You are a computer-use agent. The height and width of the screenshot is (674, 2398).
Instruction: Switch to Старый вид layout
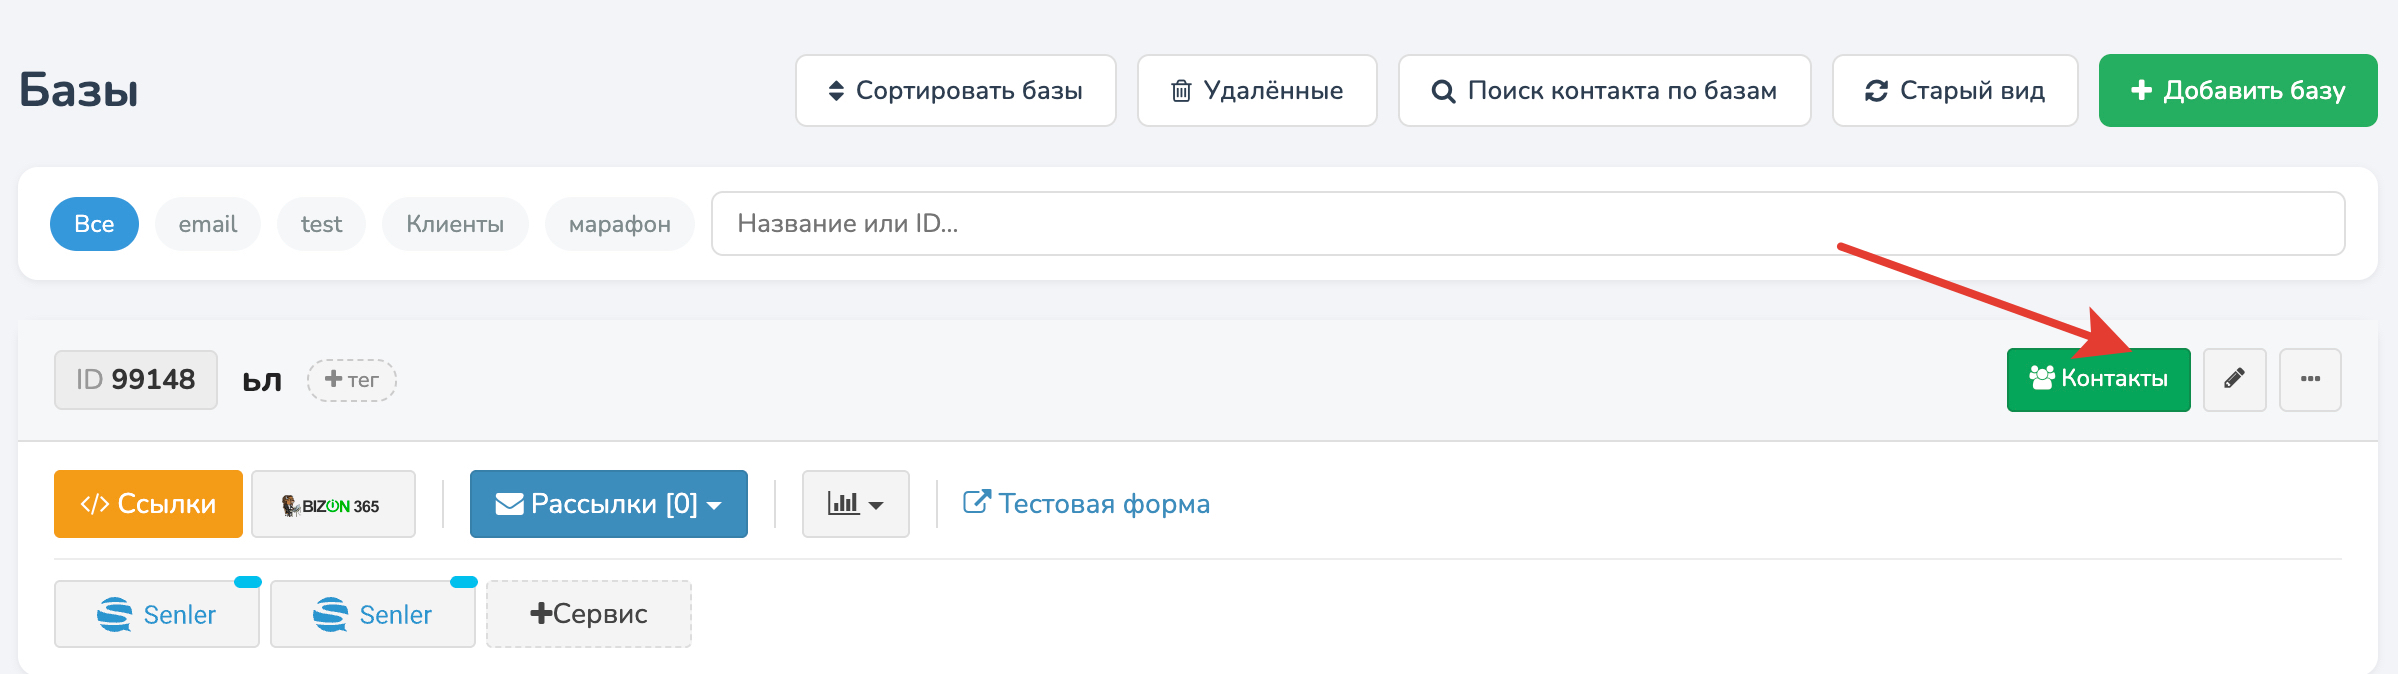pyautogui.click(x=1954, y=91)
